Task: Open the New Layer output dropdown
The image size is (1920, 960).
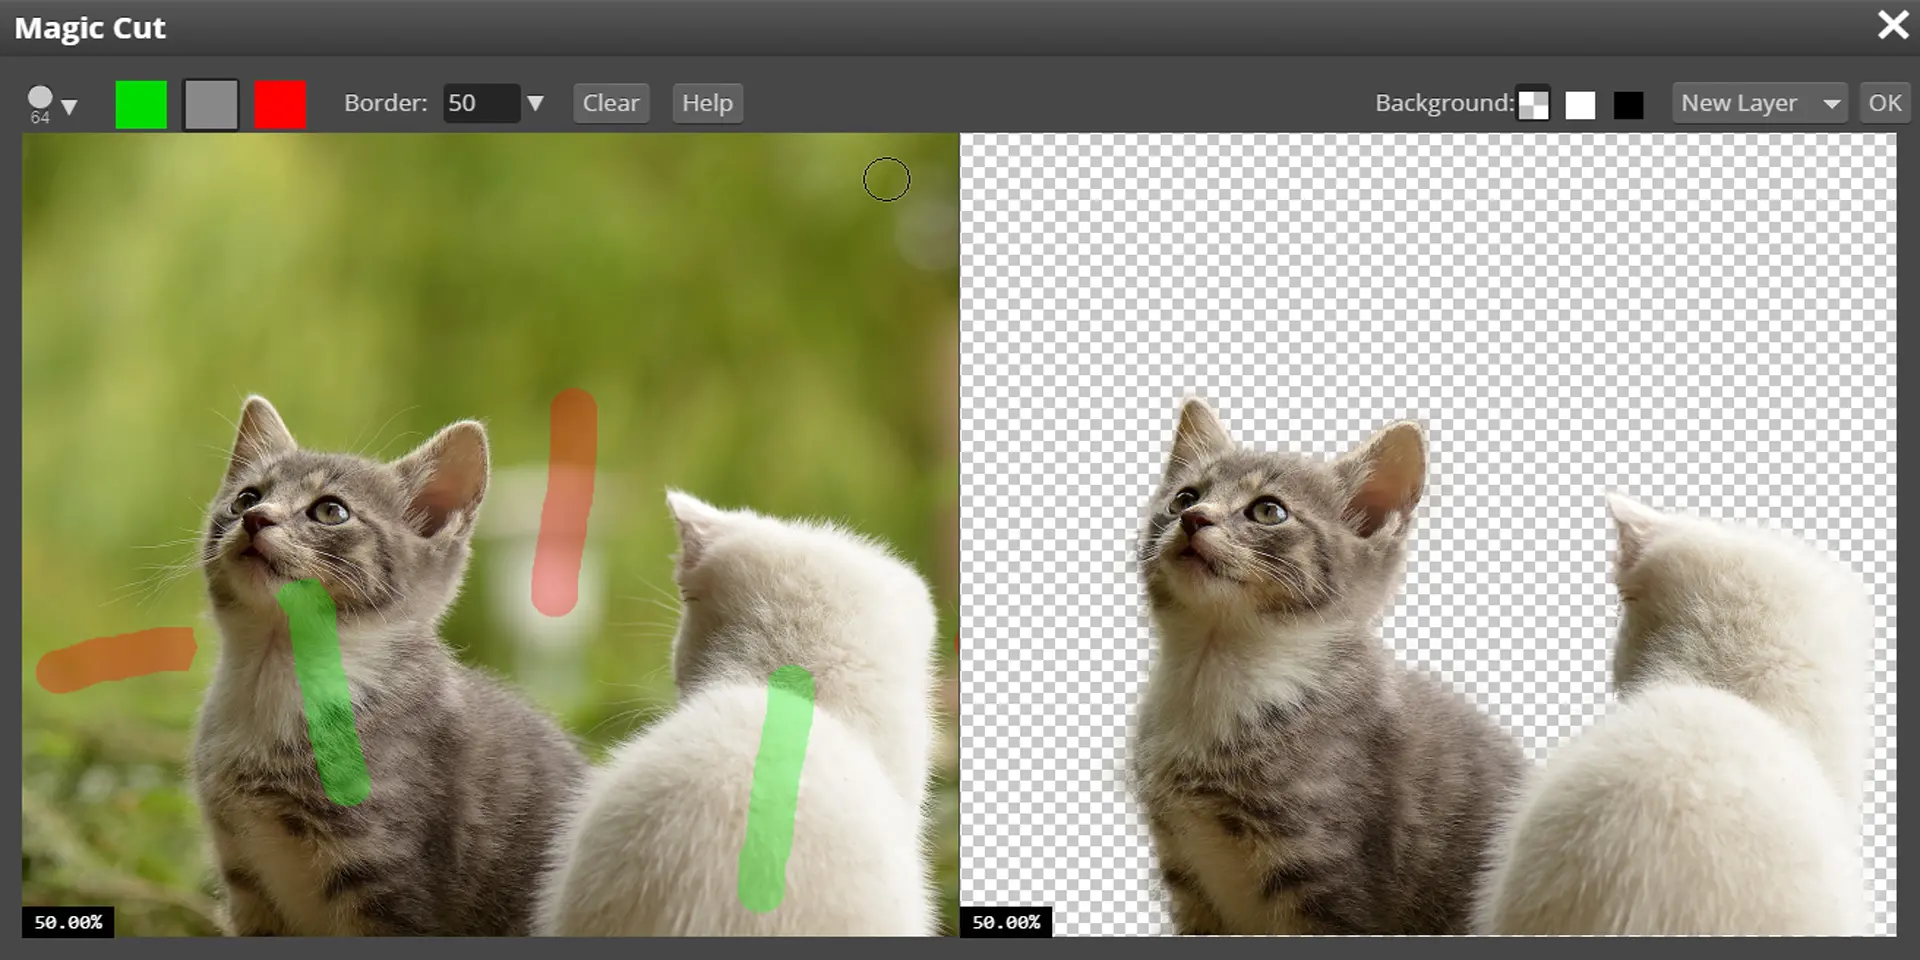Action: 1759,103
